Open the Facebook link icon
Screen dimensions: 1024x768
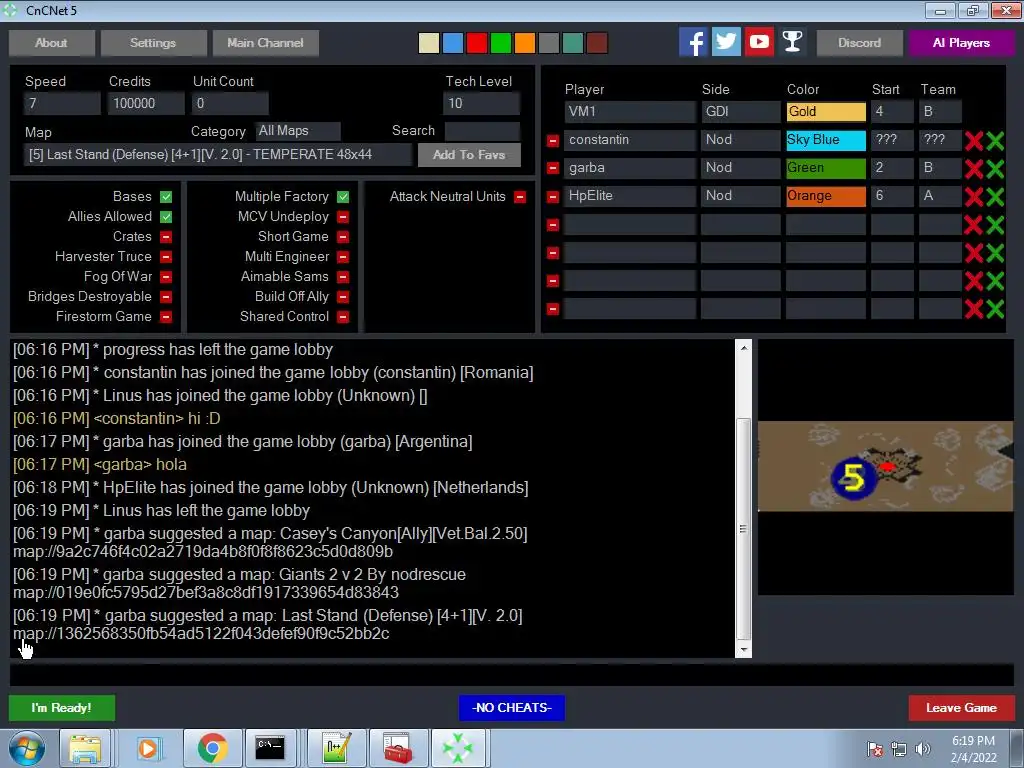(693, 42)
